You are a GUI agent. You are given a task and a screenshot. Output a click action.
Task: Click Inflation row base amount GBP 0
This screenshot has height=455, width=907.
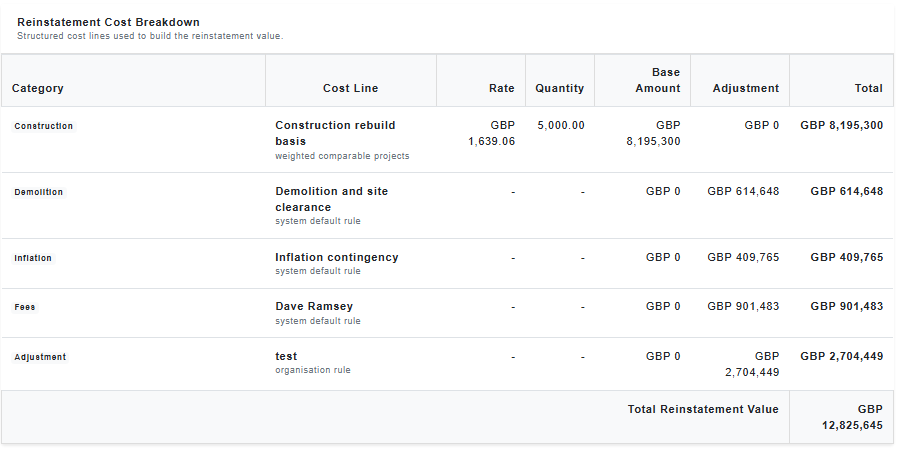click(x=663, y=257)
